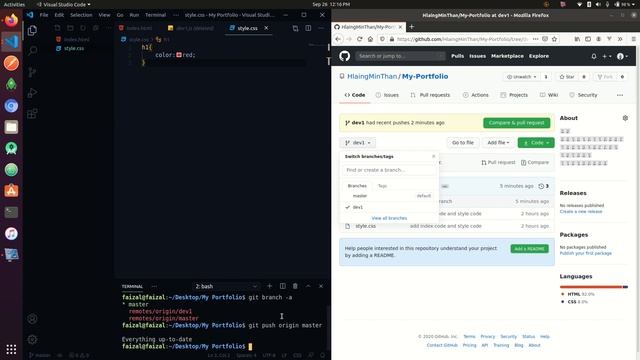Screen dimensions: 640x360
Task: Open the File menu in VS Code
Action: coord(44,15)
